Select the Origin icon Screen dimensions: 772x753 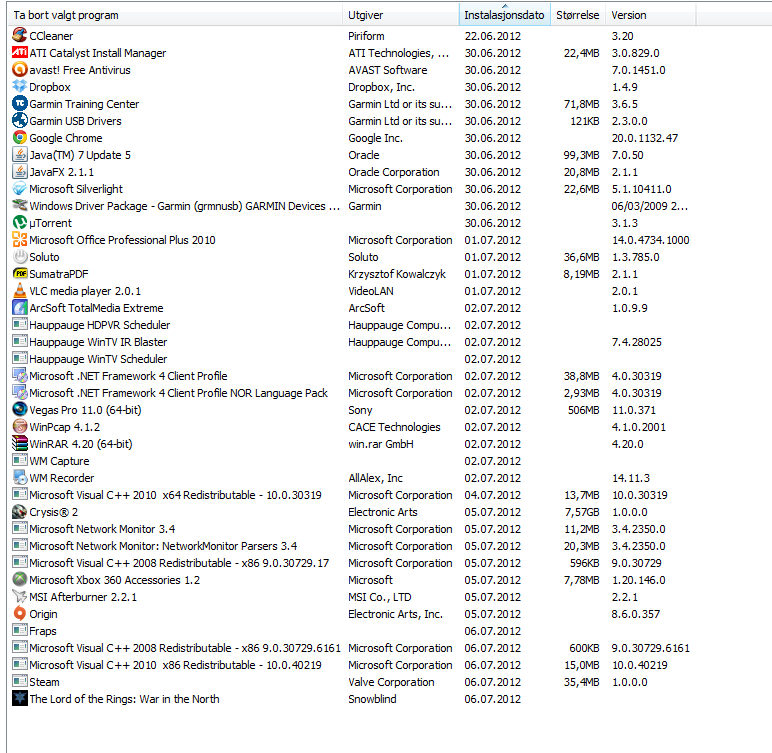tap(20, 613)
